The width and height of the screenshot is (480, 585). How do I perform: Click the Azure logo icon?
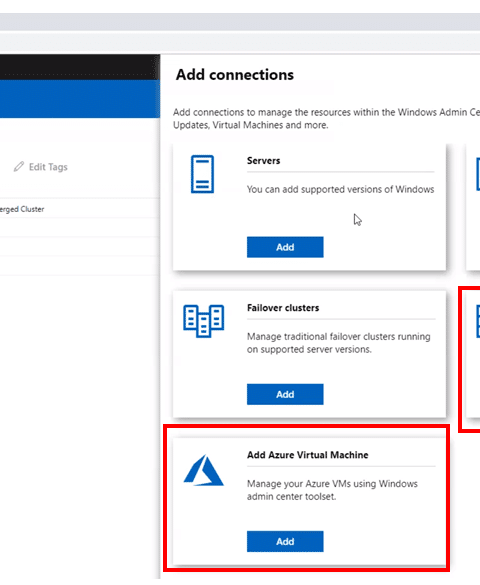tap(203, 470)
